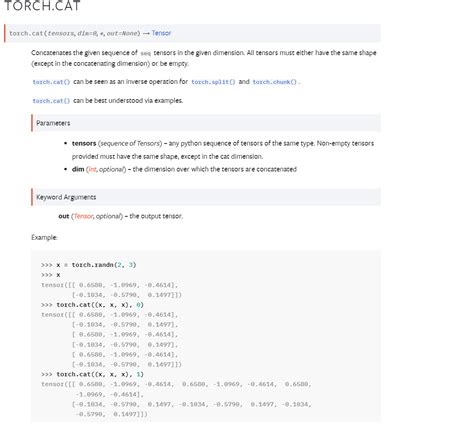Click the inline 'seq' code text

click(146, 53)
